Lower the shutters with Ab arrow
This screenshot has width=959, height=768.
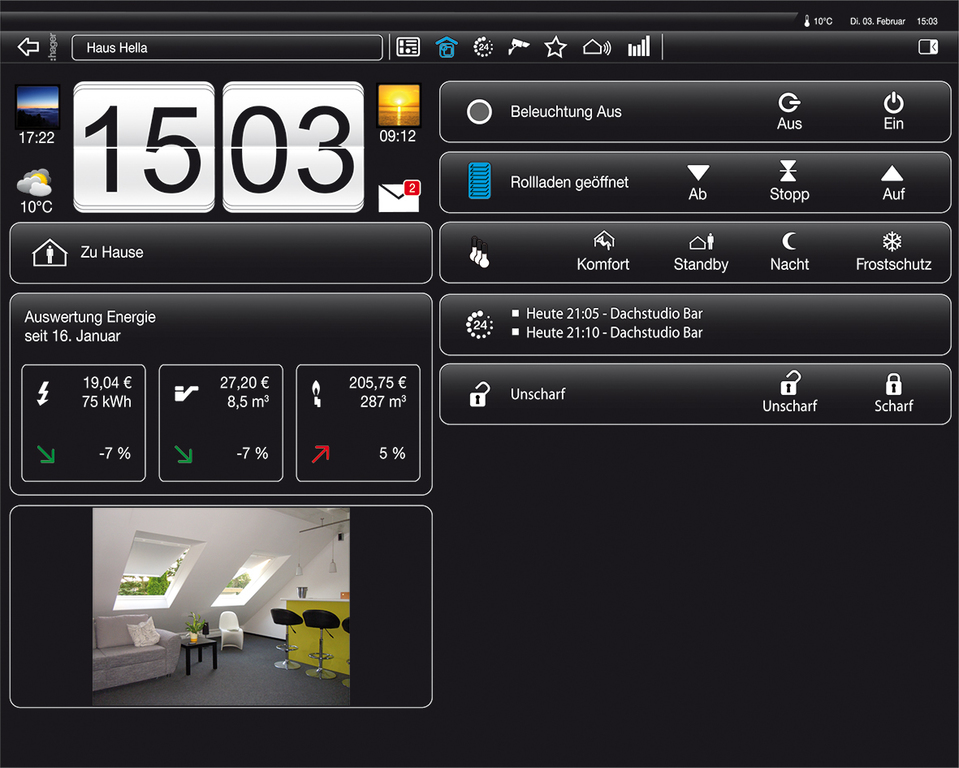point(698,182)
